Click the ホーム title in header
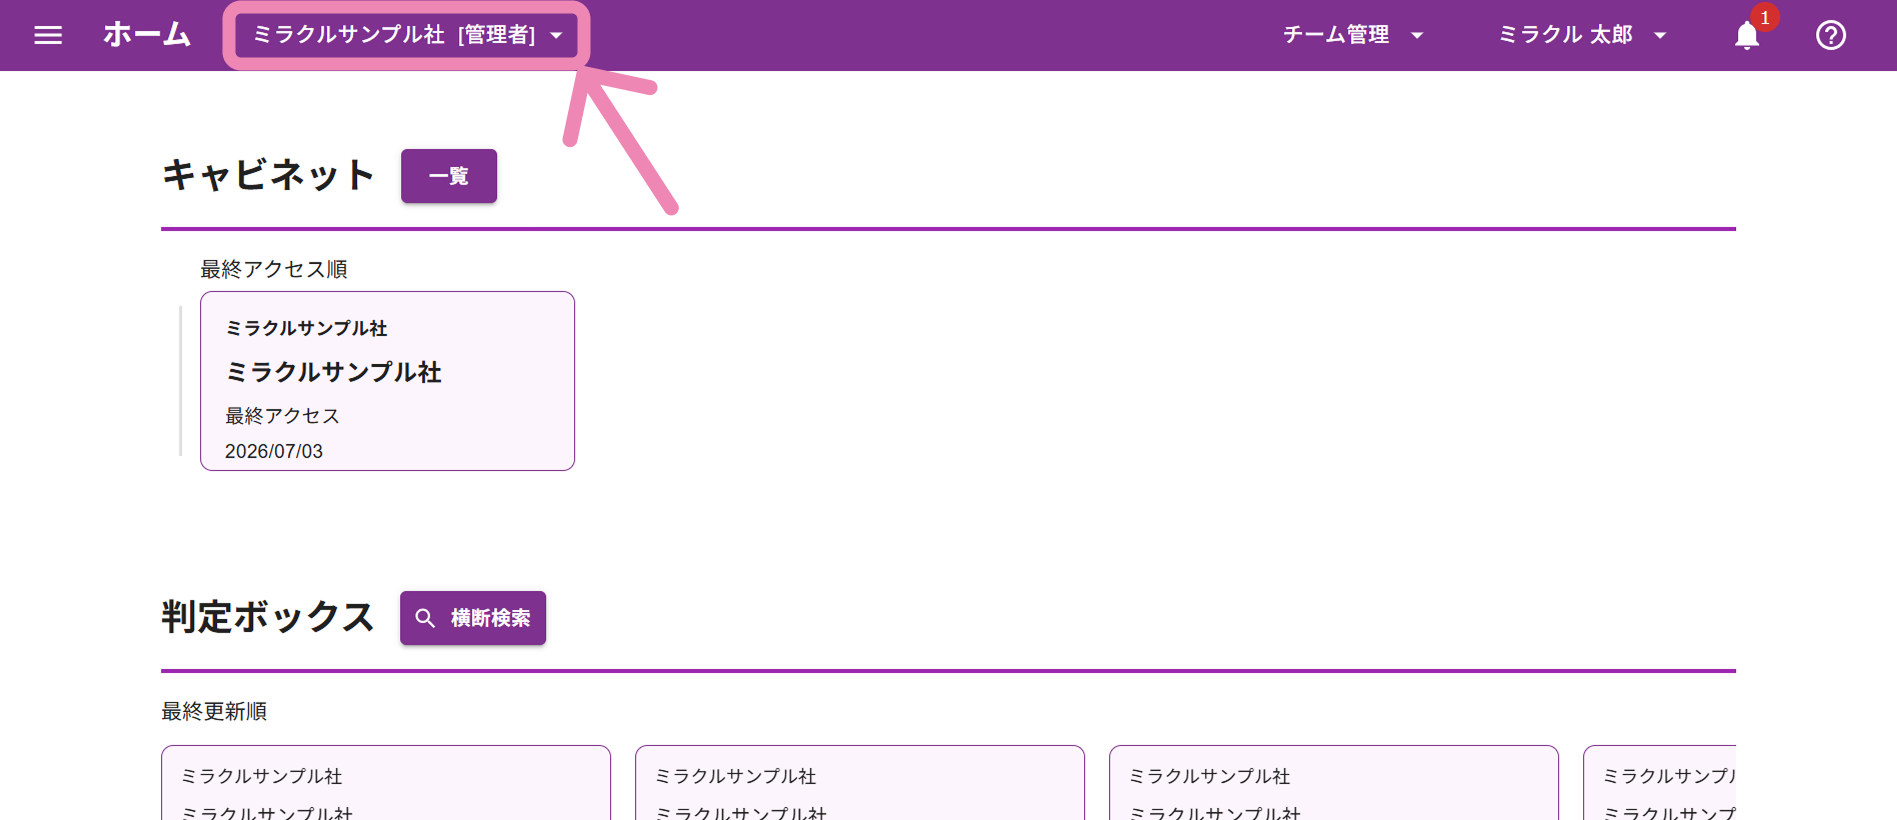Image resolution: width=1897 pixels, height=820 pixels. click(147, 34)
